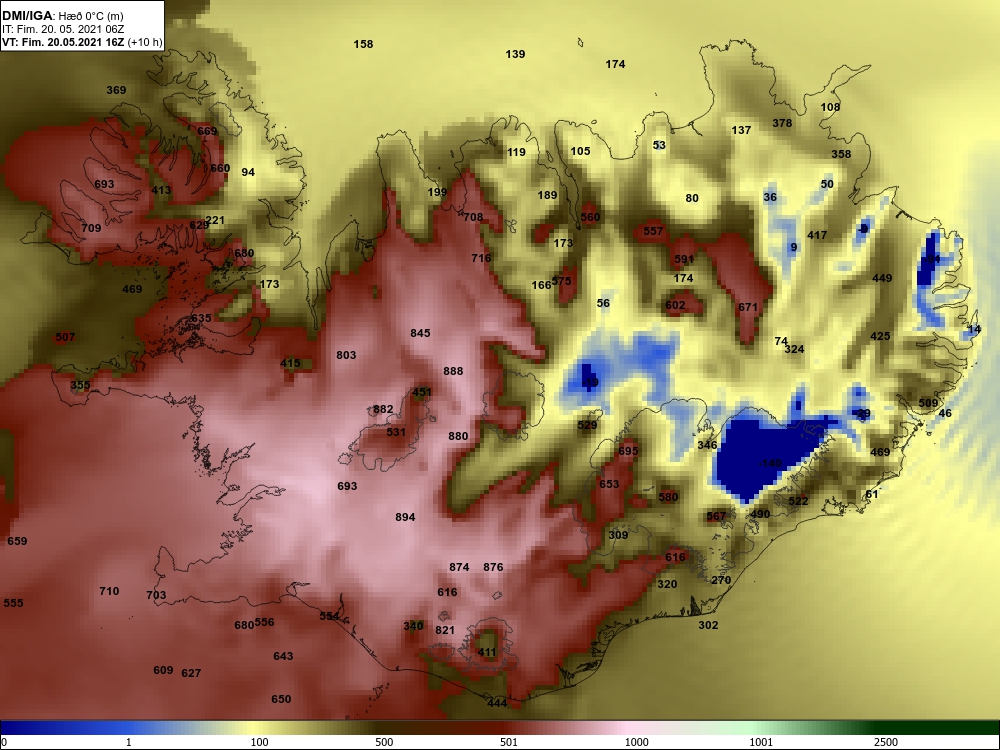The height and width of the screenshot is (750, 1000).
Task: Click the map value 557
Action: click(x=653, y=231)
